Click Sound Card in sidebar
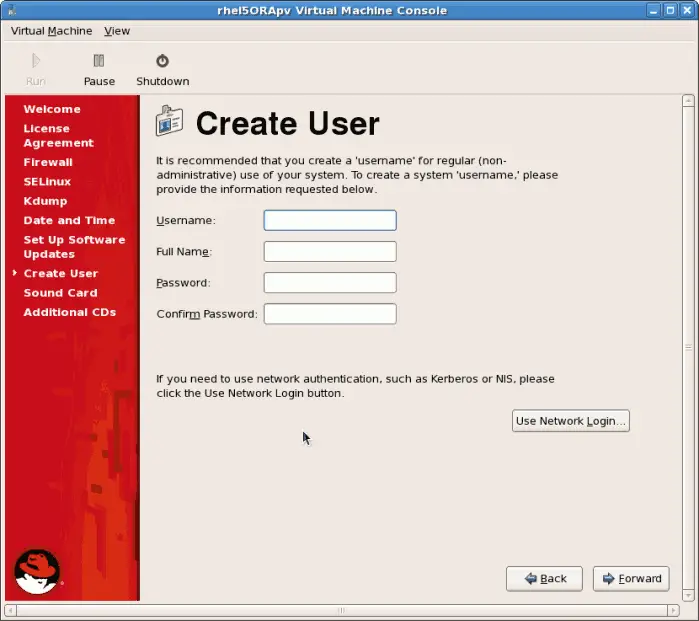 point(60,293)
